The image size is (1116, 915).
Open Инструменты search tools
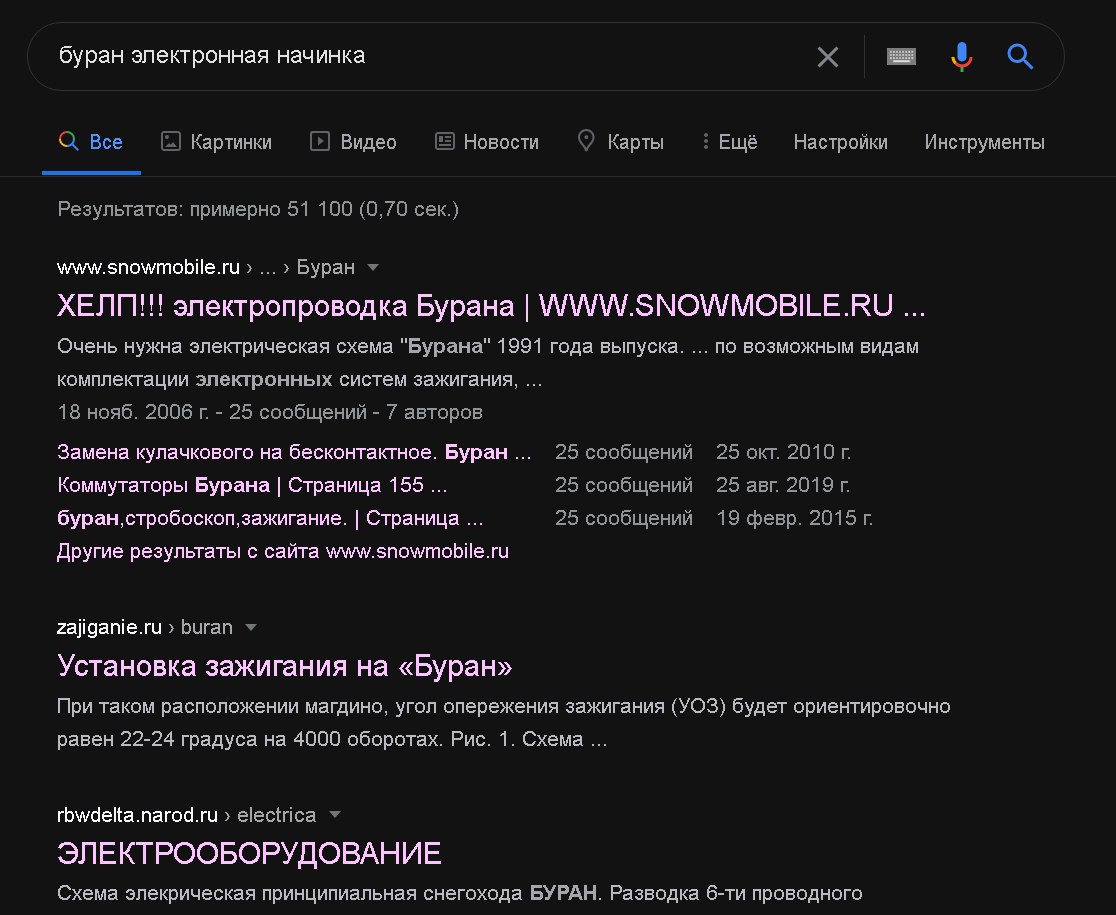pos(984,142)
